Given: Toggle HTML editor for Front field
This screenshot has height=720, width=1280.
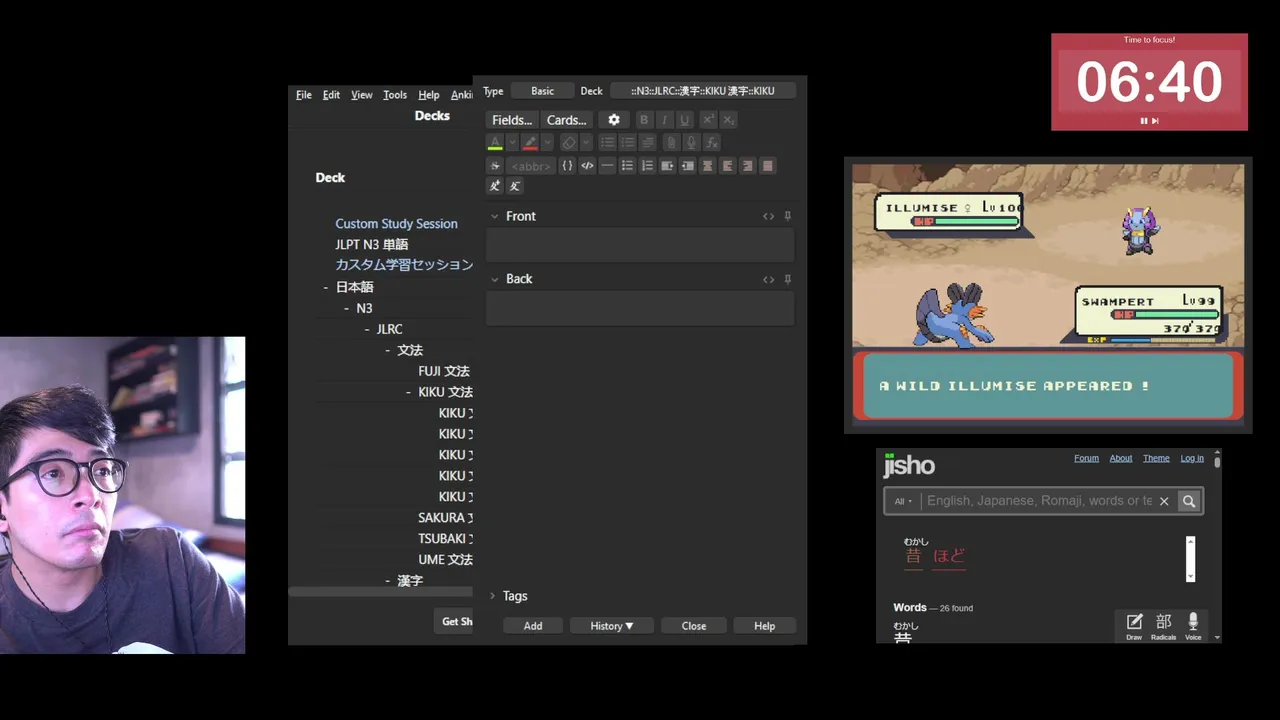Looking at the screenshot, I should (x=768, y=216).
